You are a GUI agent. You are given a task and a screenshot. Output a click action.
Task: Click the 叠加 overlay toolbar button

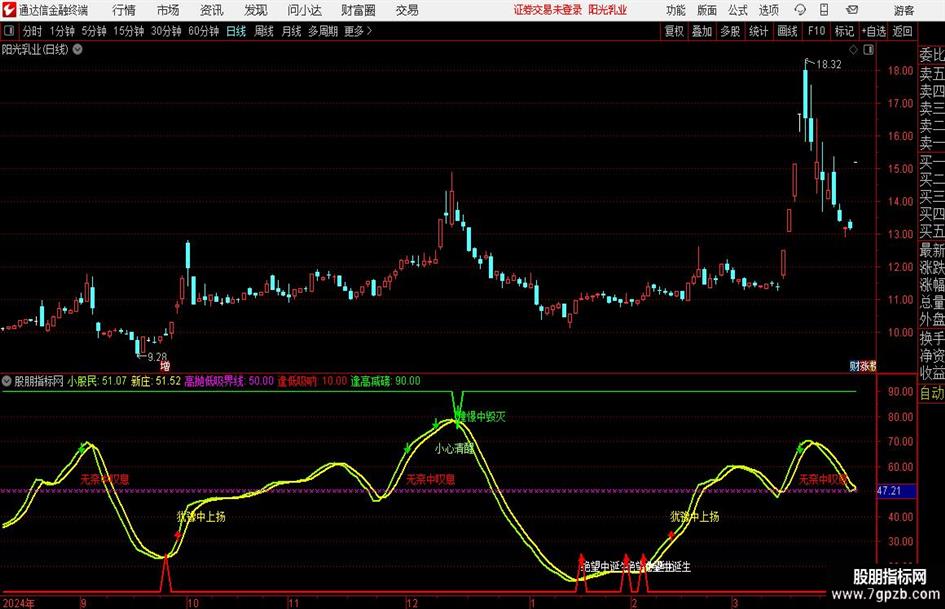point(702,31)
